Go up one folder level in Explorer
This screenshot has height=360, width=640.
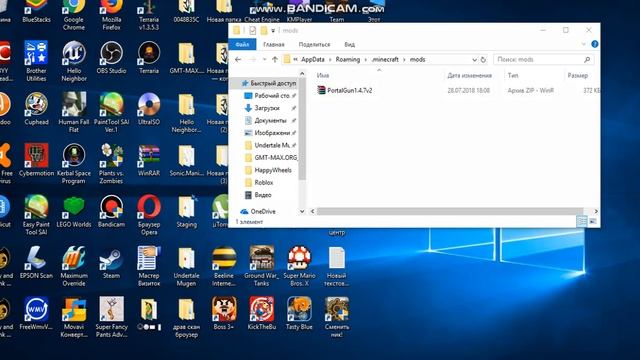(x=275, y=60)
